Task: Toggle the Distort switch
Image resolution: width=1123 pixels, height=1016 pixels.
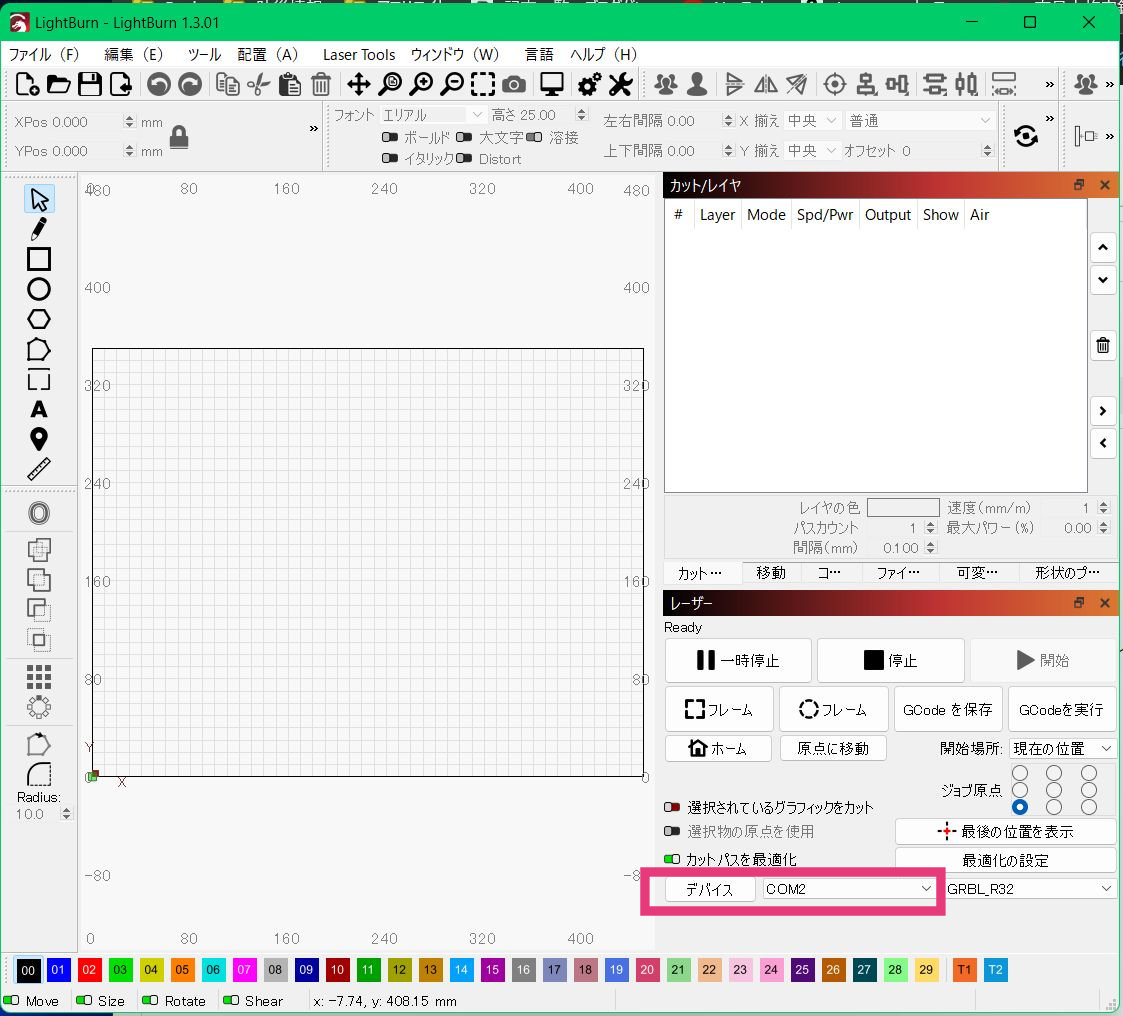Action: tap(464, 158)
